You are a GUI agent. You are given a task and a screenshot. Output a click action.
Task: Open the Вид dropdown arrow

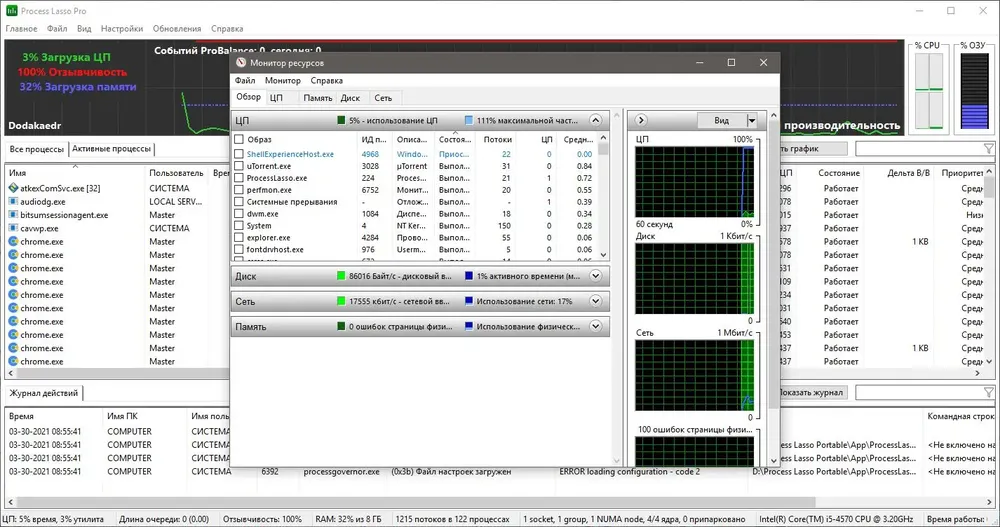[752, 120]
